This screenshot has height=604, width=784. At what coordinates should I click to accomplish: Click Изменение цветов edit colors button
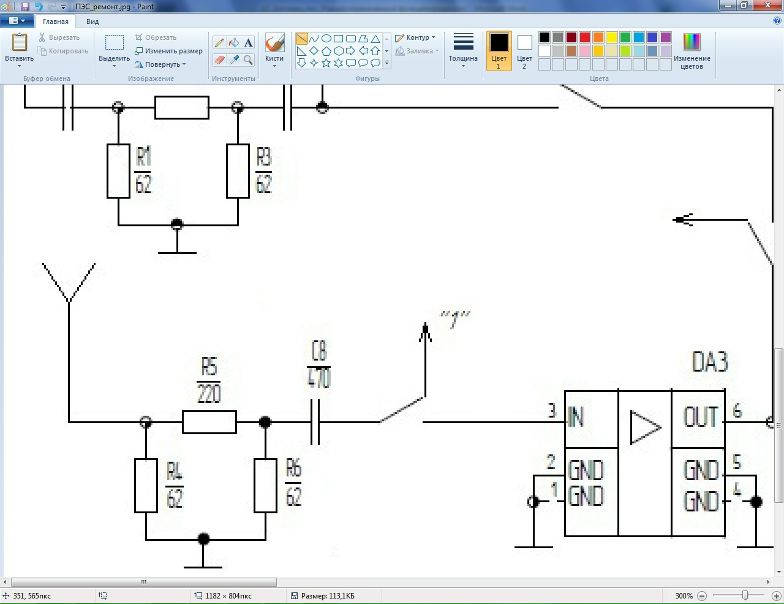pyautogui.click(x=692, y=48)
